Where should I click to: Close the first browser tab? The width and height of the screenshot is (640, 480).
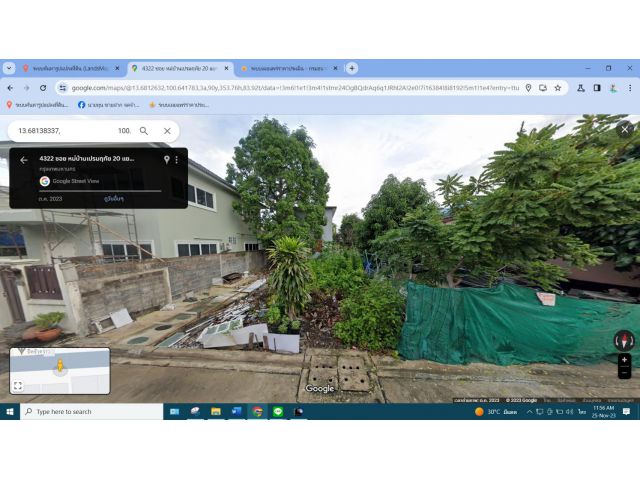pyautogui.click(x=118, y=69)
